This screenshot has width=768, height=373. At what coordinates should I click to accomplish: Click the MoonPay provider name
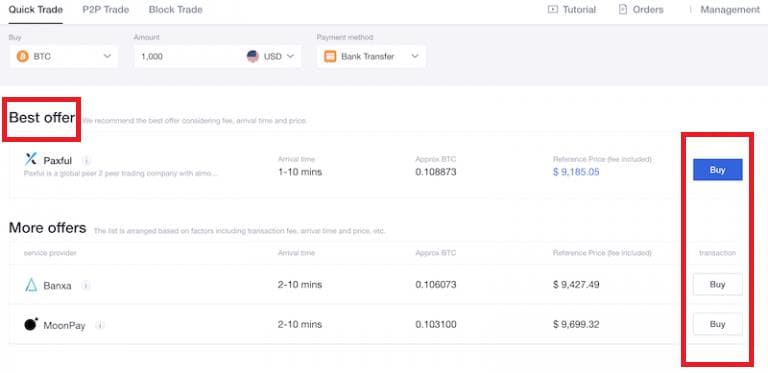click(x=64, y=326)
